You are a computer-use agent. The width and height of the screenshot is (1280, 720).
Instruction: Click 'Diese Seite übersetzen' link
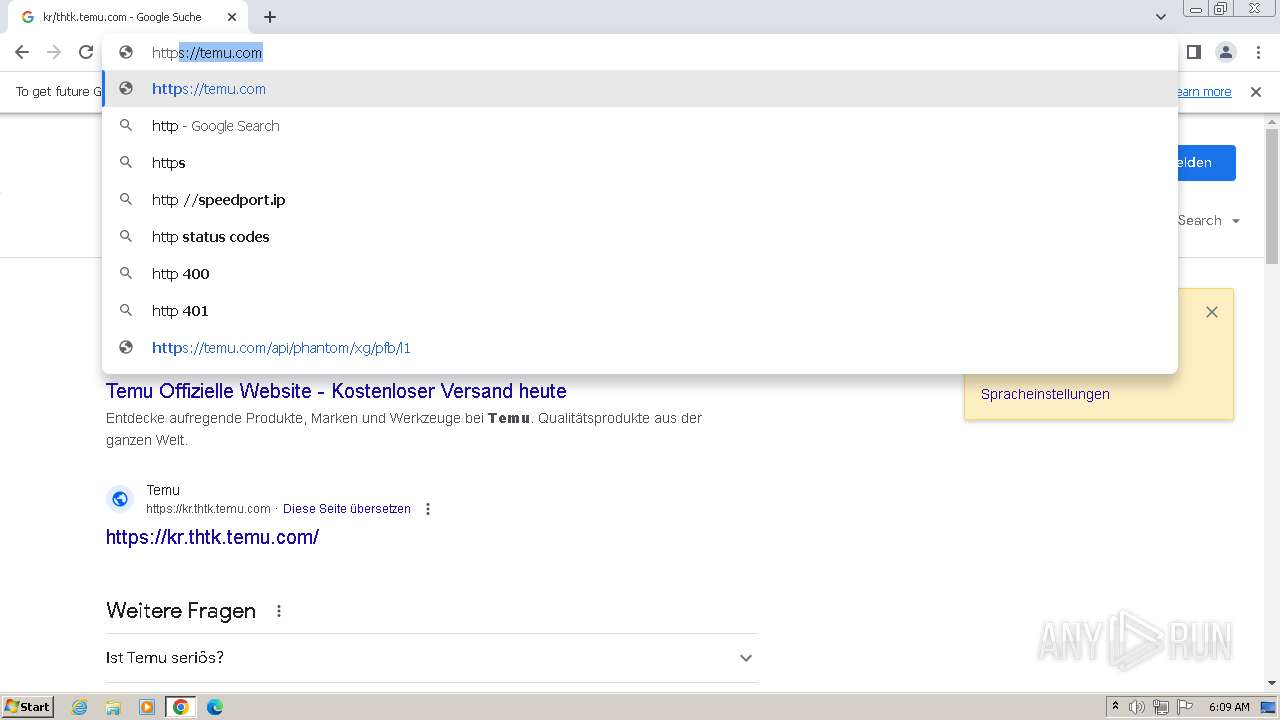[x=347, y=509]
